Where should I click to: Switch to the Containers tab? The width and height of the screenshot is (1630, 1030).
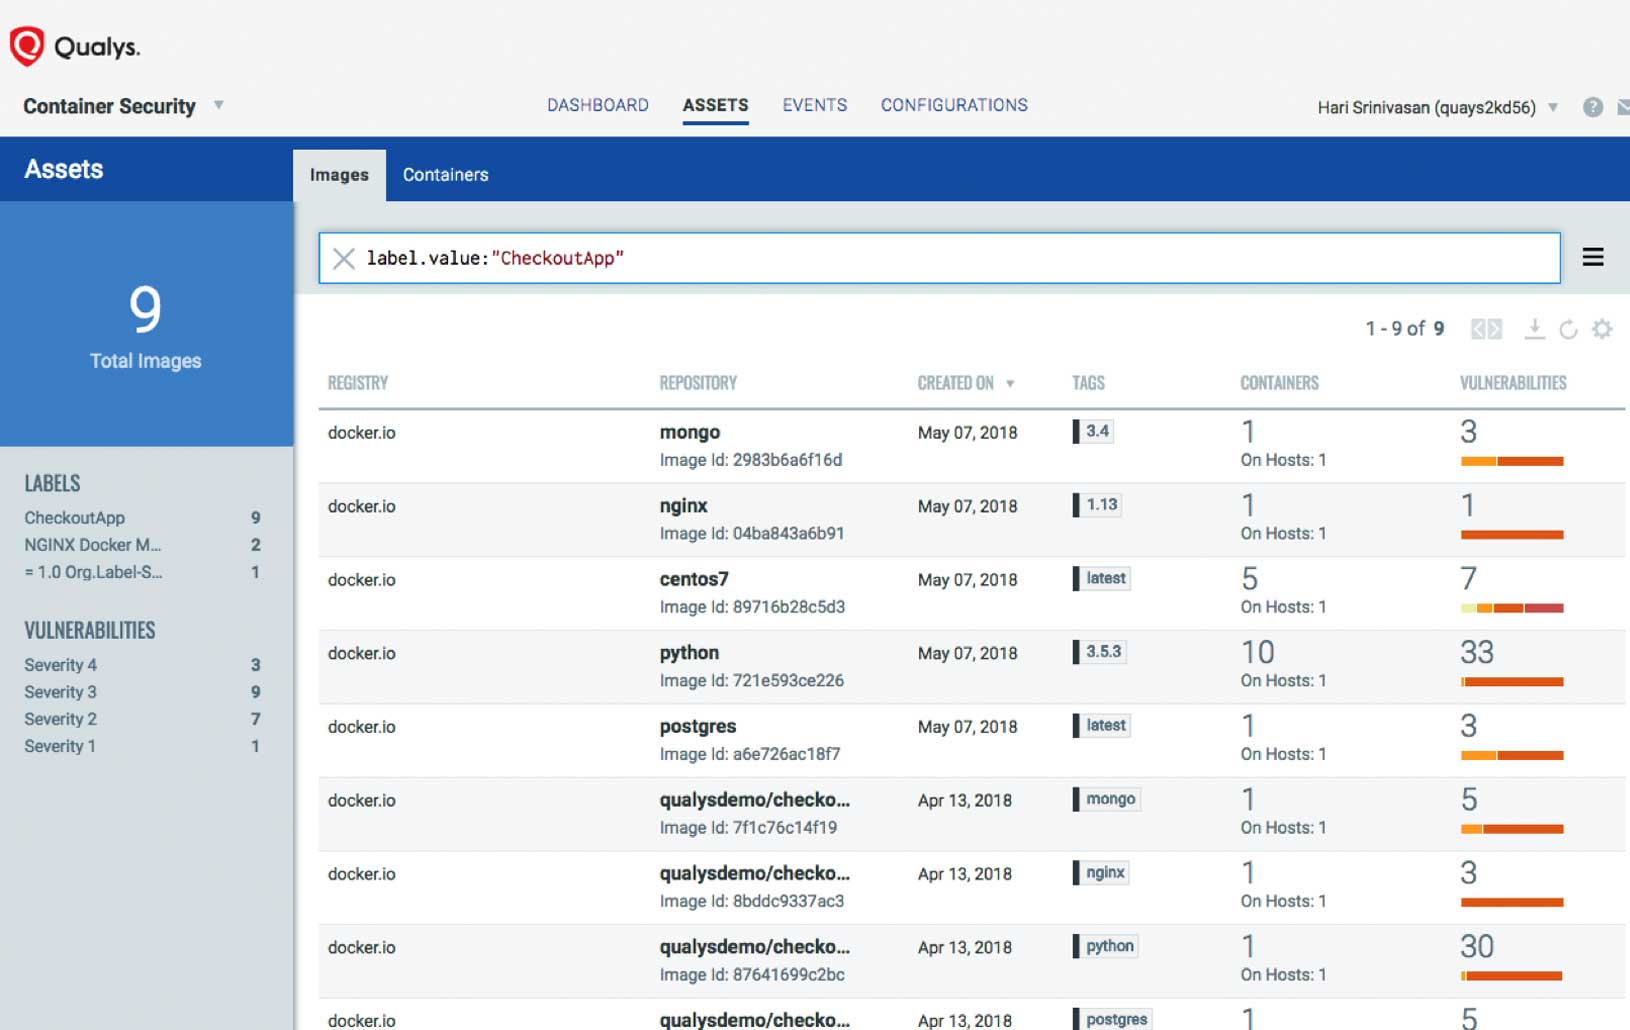pyautogui.click(x=446, y=175)
